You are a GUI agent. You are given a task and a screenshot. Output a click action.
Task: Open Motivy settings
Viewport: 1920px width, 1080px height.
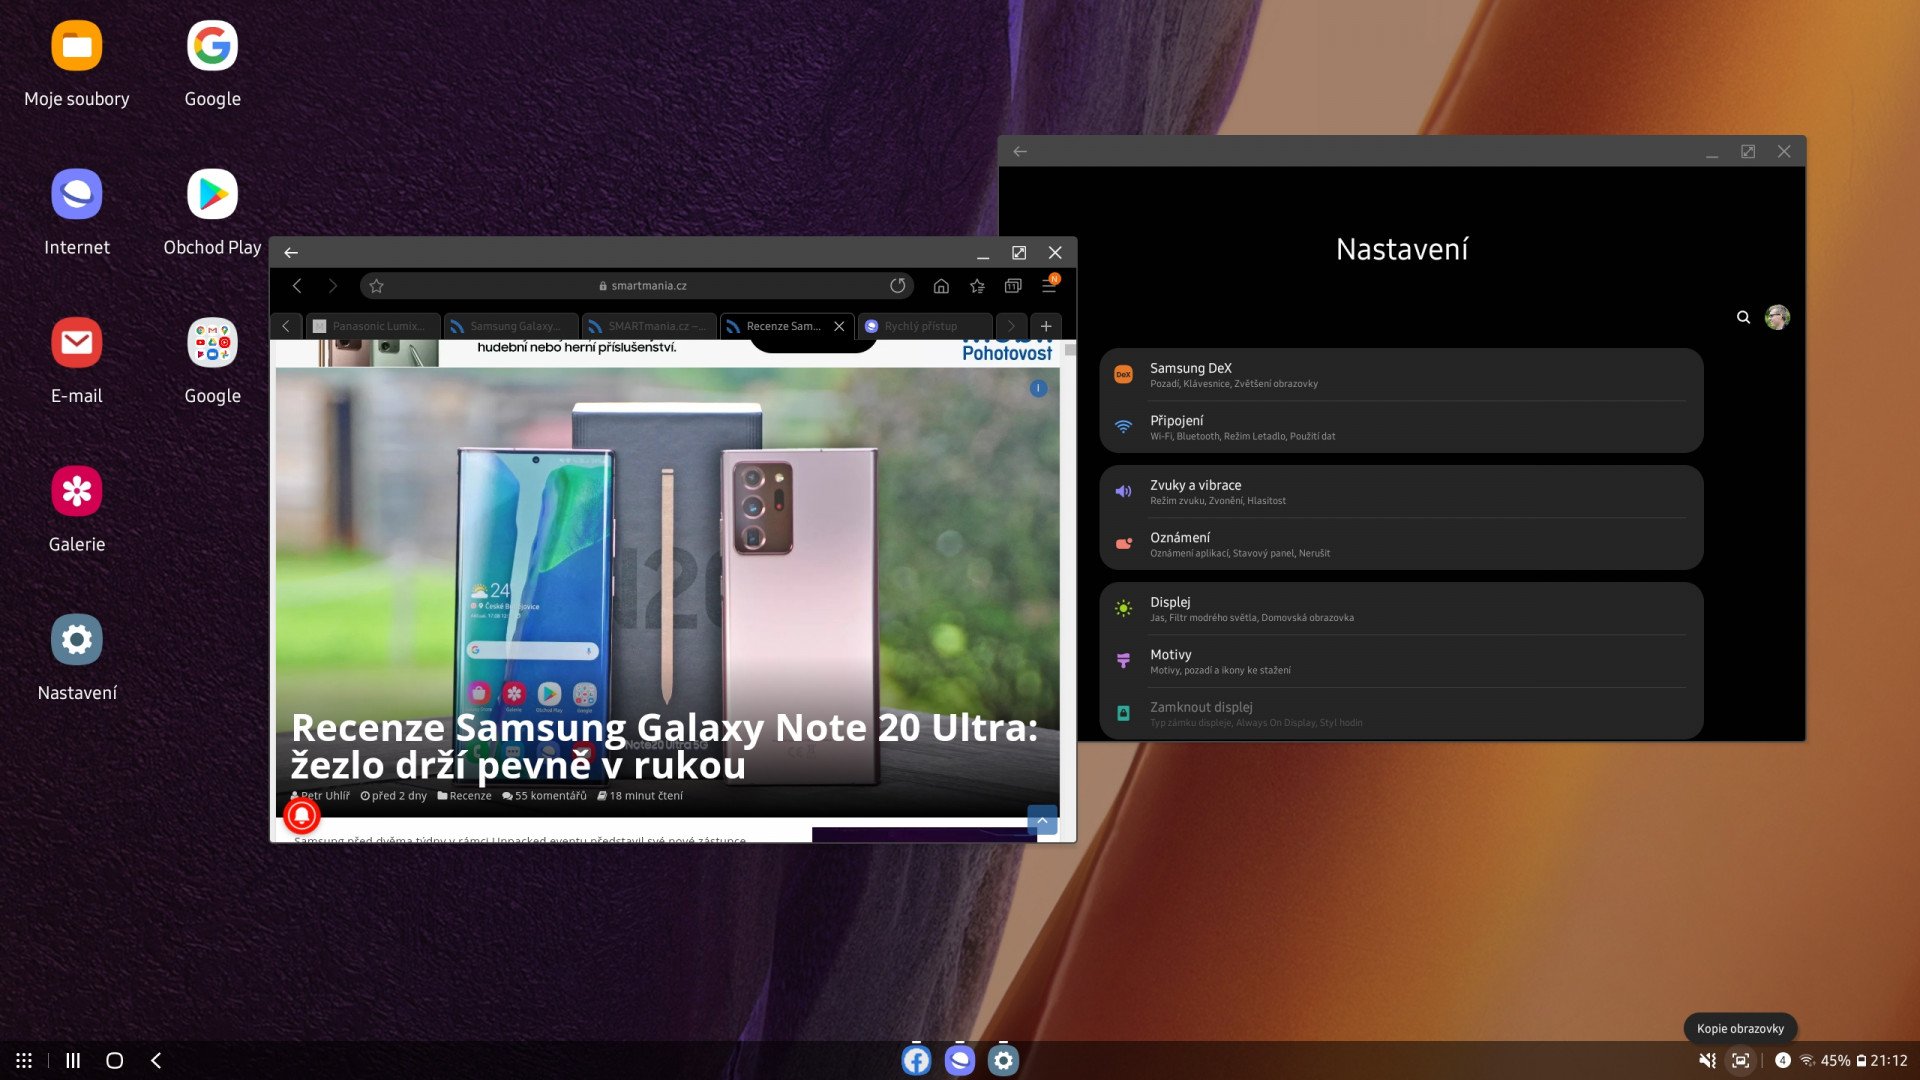(x=1400, y=661)
